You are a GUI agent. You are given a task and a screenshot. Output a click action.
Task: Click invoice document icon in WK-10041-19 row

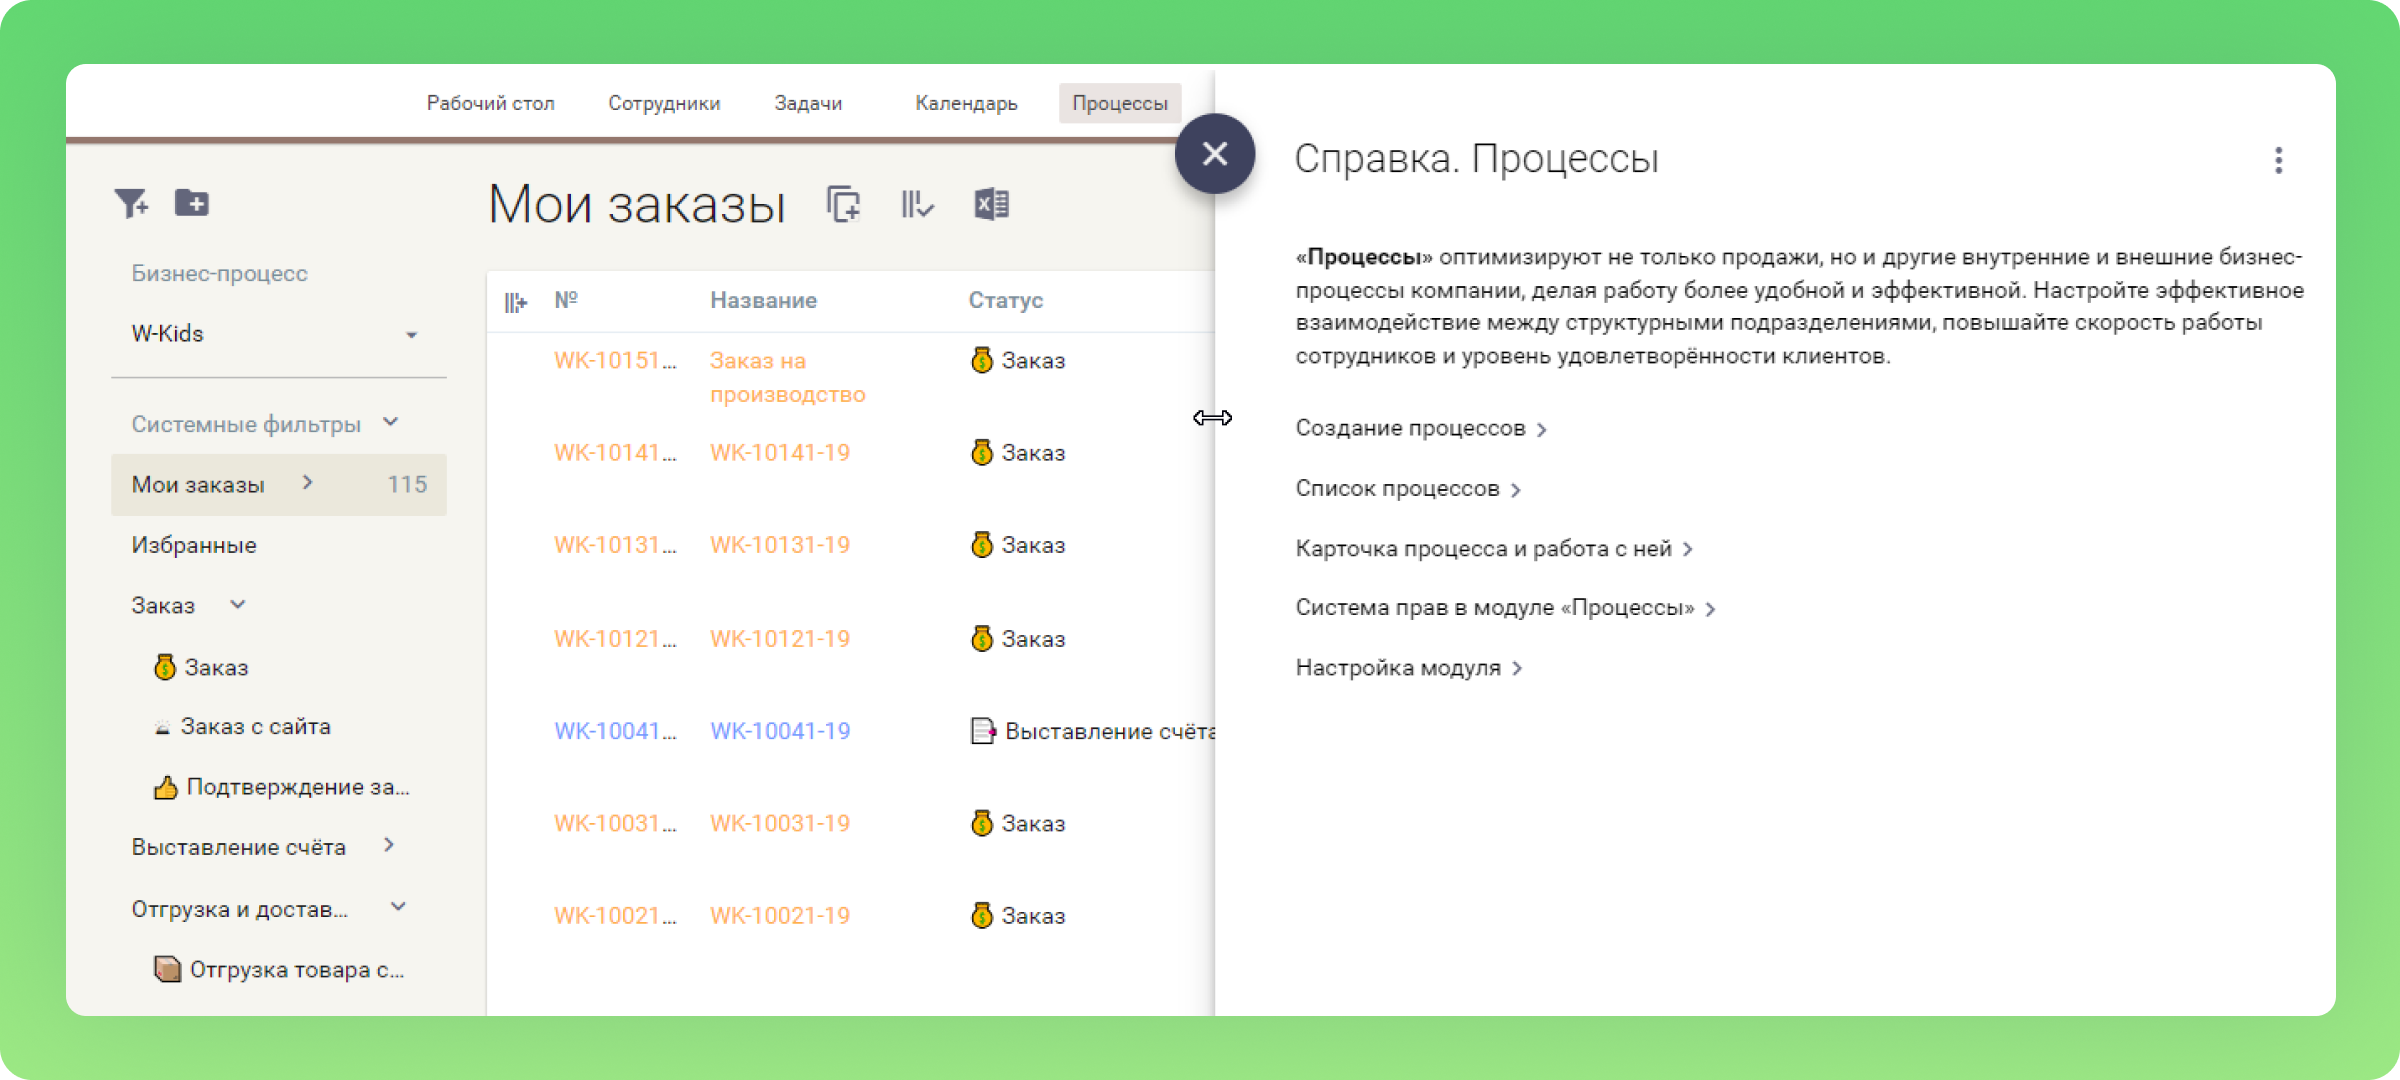click(983, 731)
